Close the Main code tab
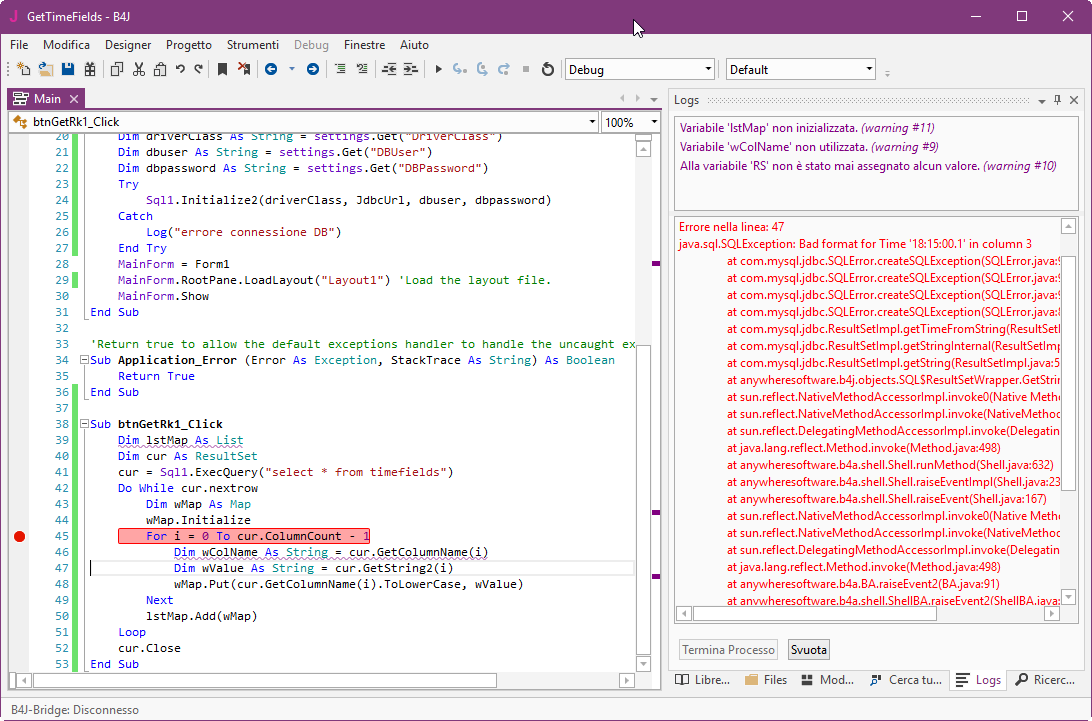This screenshot has width=1092, height=721. click(x=74, y=99)
